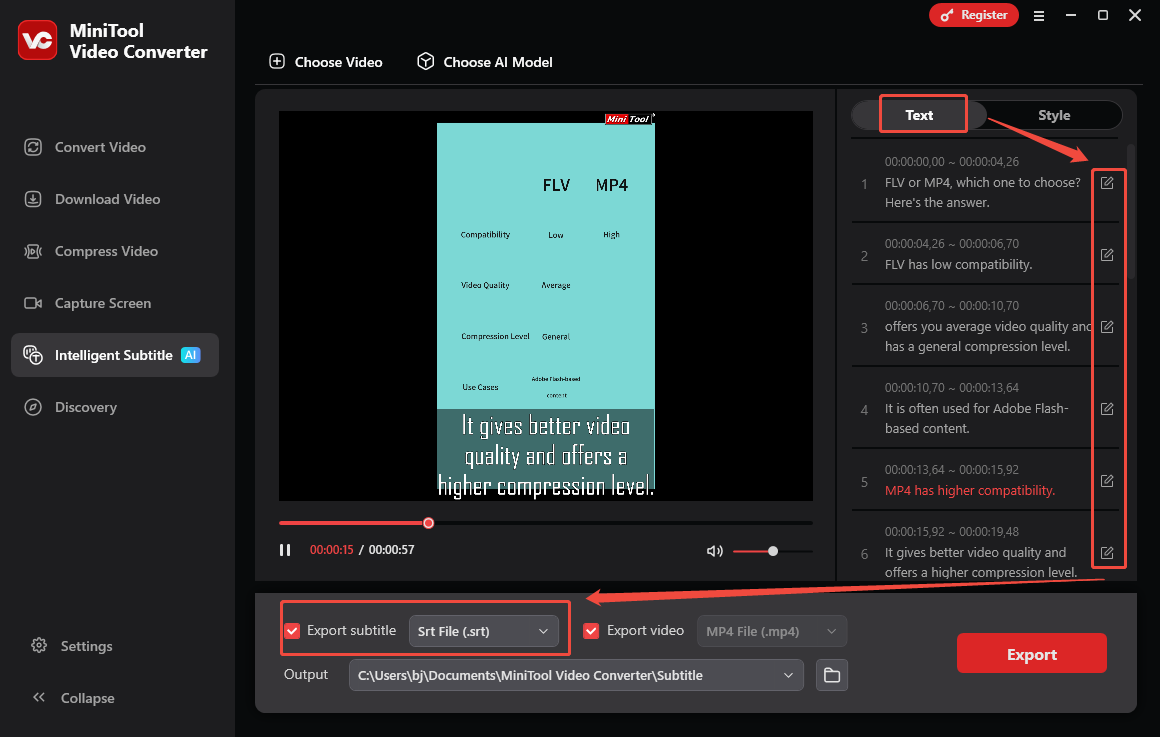Expand the MP4 File format dropdown
The image size is (1160, 737).
coord(771,631)
